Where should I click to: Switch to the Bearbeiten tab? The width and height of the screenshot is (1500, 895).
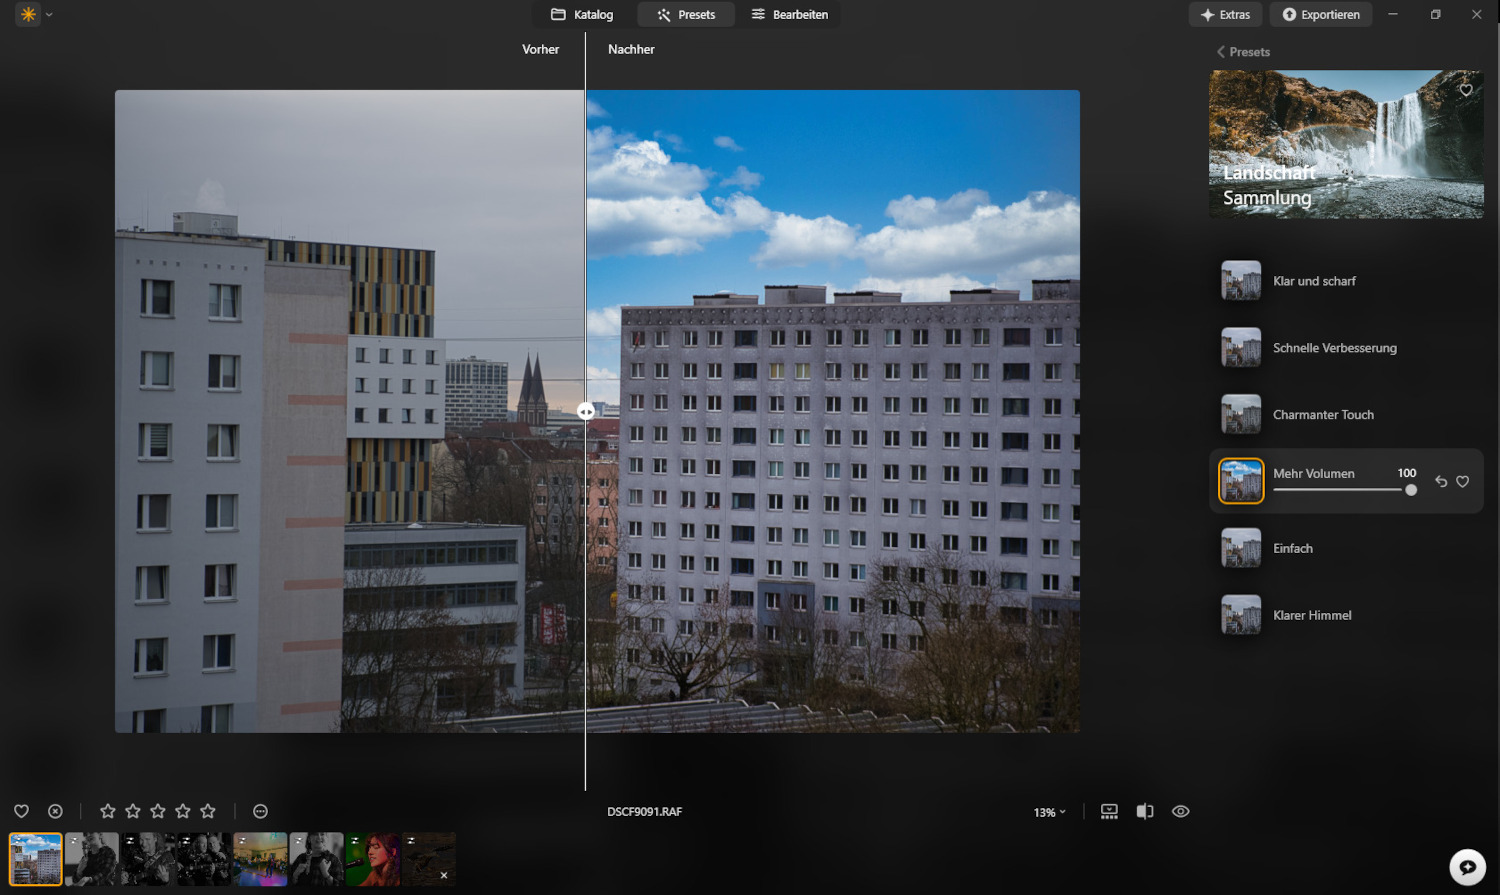(790, 15)
